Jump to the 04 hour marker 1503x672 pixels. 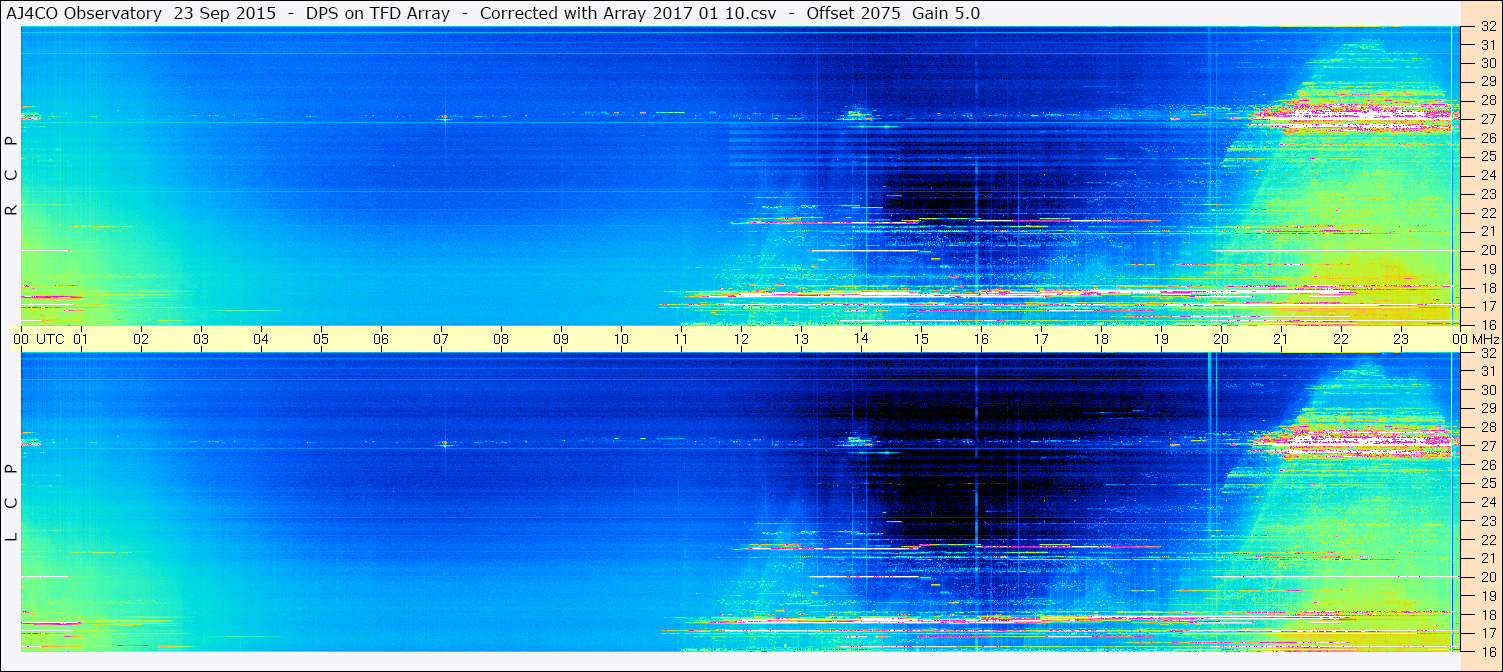(261, 339)
